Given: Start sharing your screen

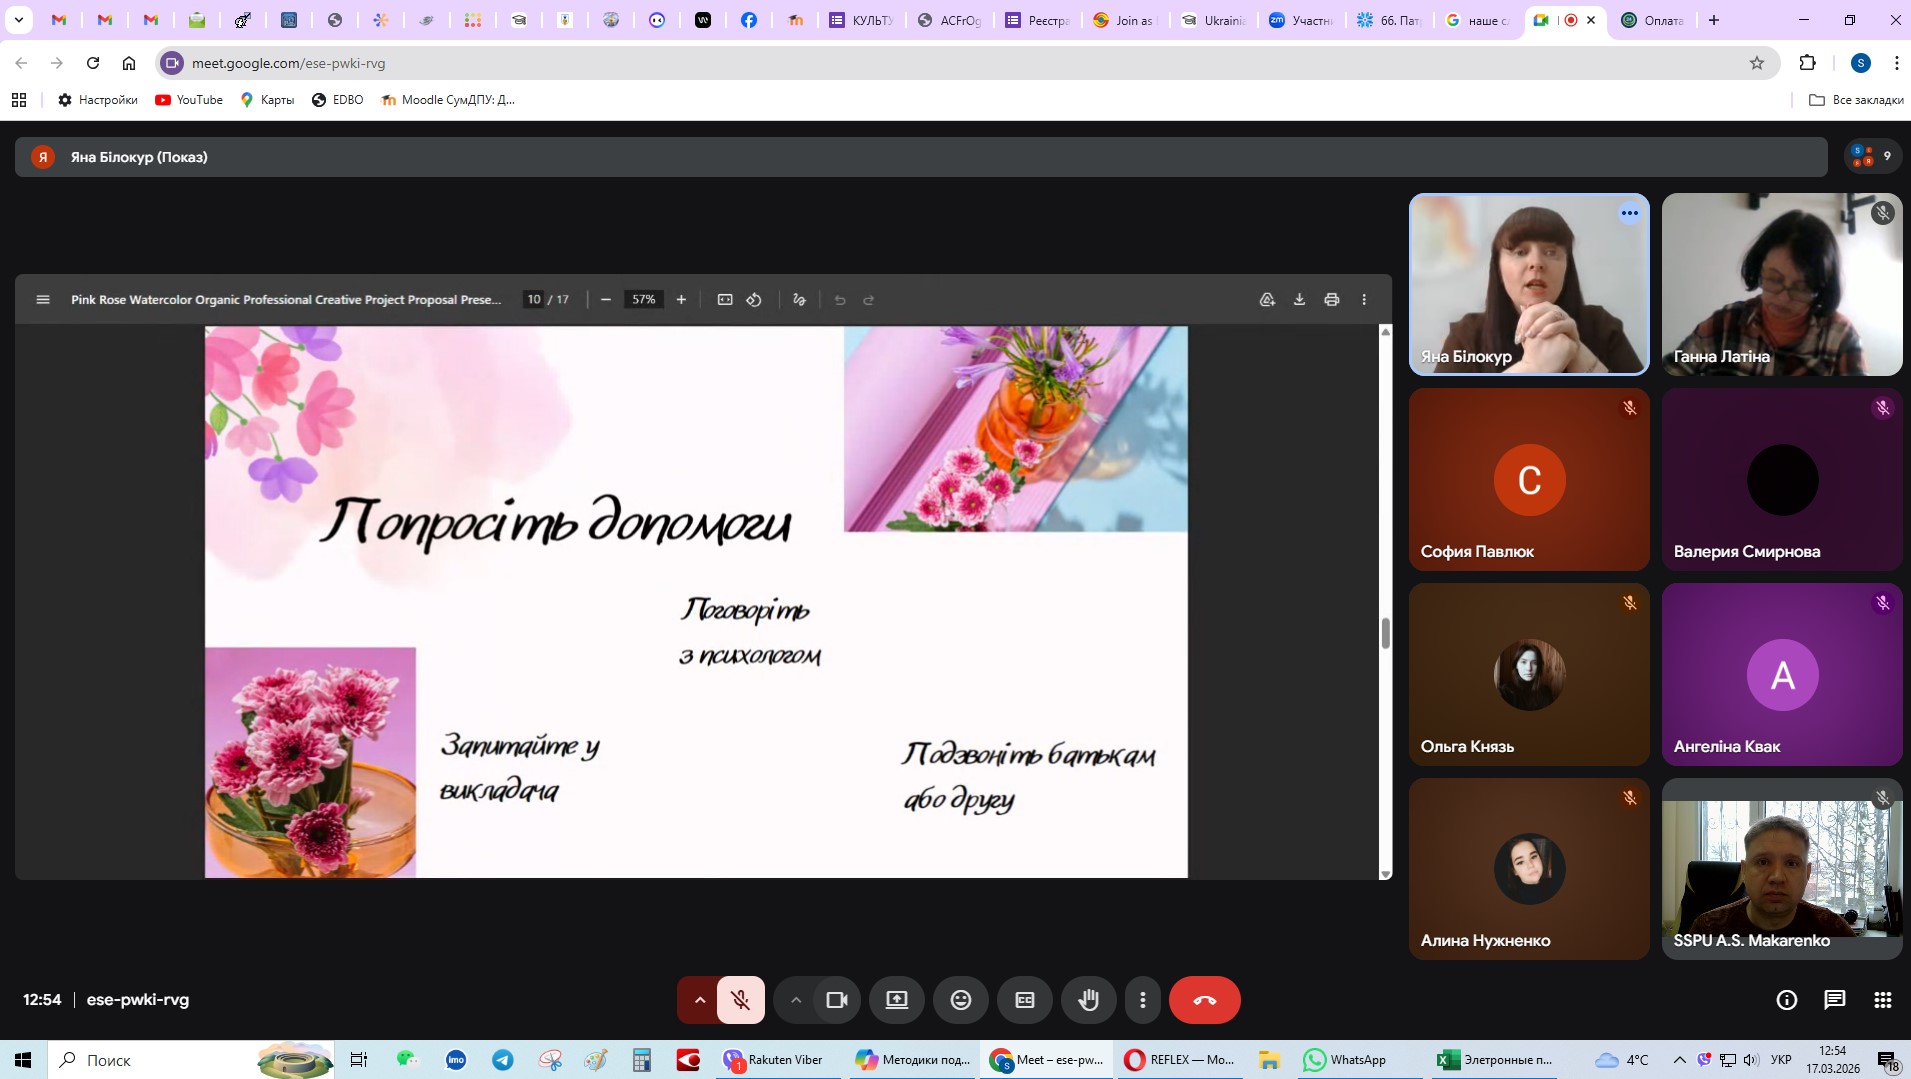Looking at the screenshot, I should pyautogui.click(x=896, y=1000).
